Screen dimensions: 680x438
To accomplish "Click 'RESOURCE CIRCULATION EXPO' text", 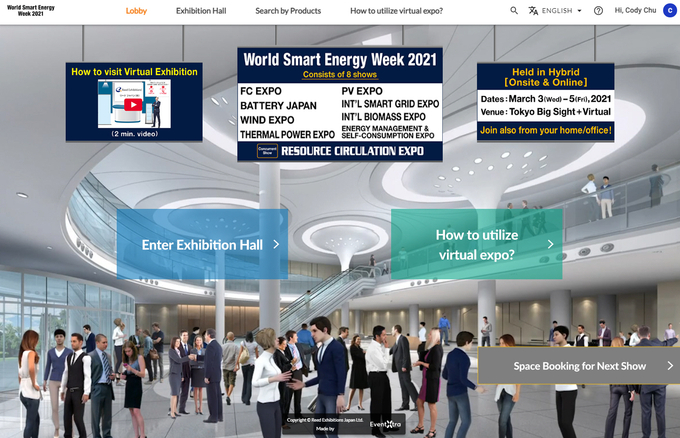I will point(353,151).
